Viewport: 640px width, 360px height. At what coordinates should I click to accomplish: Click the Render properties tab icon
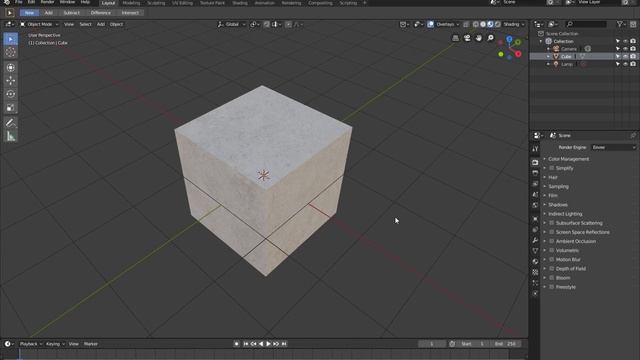pos(535,162)
